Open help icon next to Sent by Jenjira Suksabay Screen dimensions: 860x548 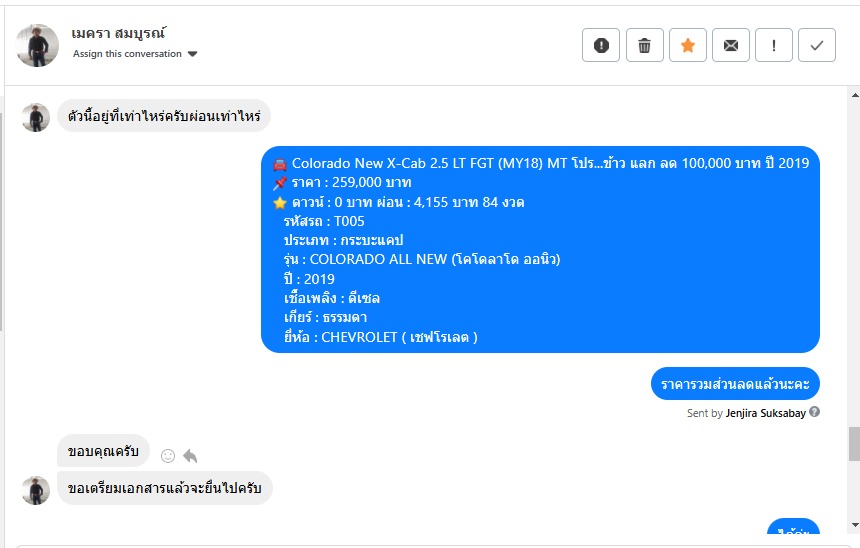[814, 412]
